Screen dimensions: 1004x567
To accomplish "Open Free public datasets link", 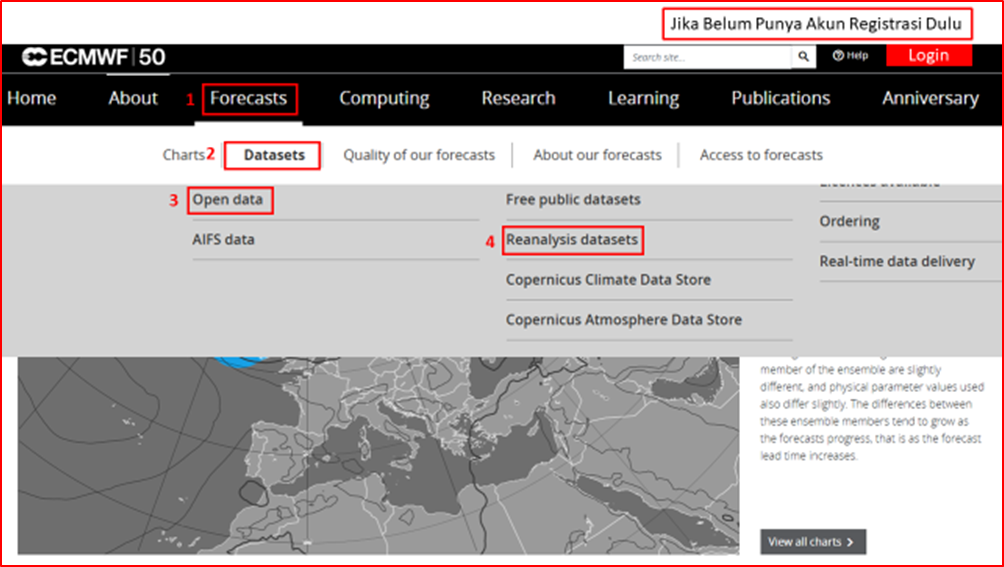I will pos(573,200).
